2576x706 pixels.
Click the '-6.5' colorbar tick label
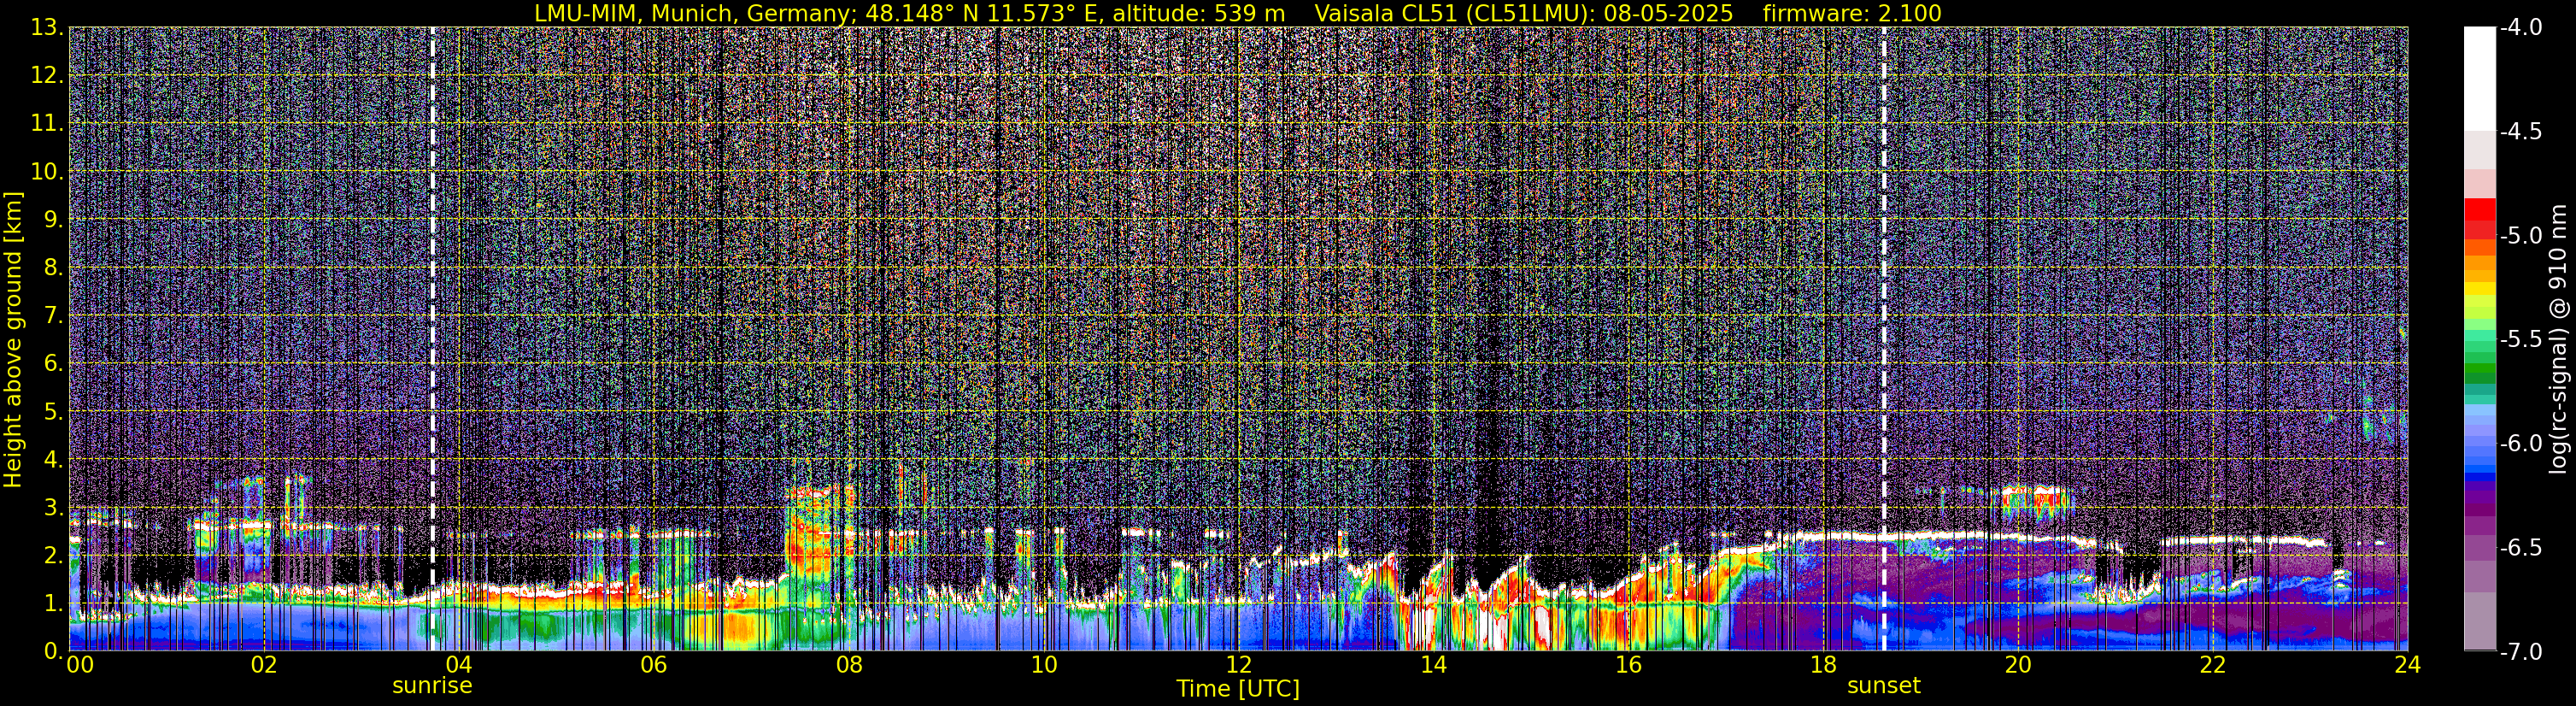[x=2520, y=547]
